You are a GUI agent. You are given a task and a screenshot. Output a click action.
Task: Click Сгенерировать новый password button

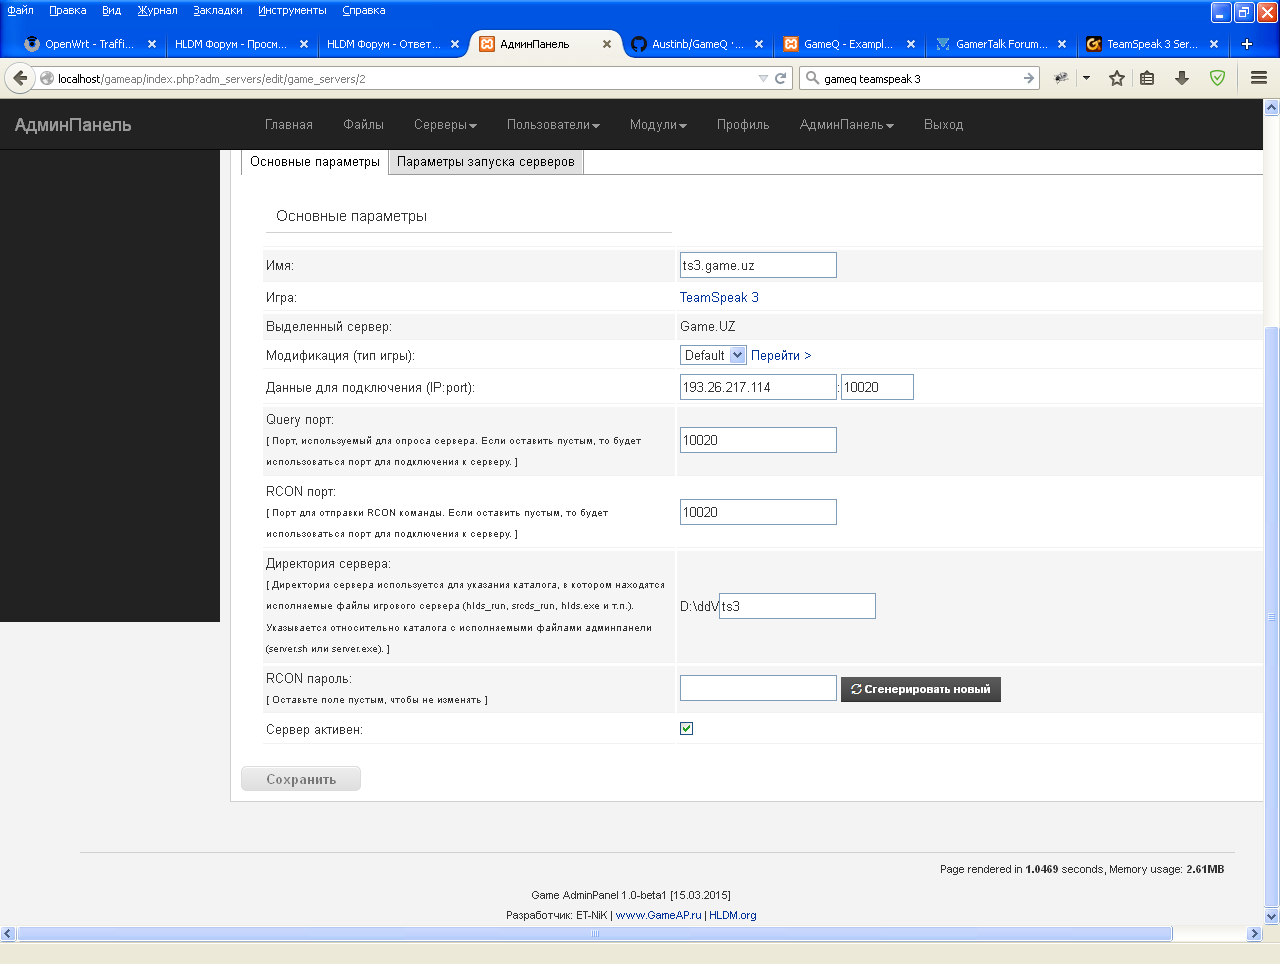point(920,689)
